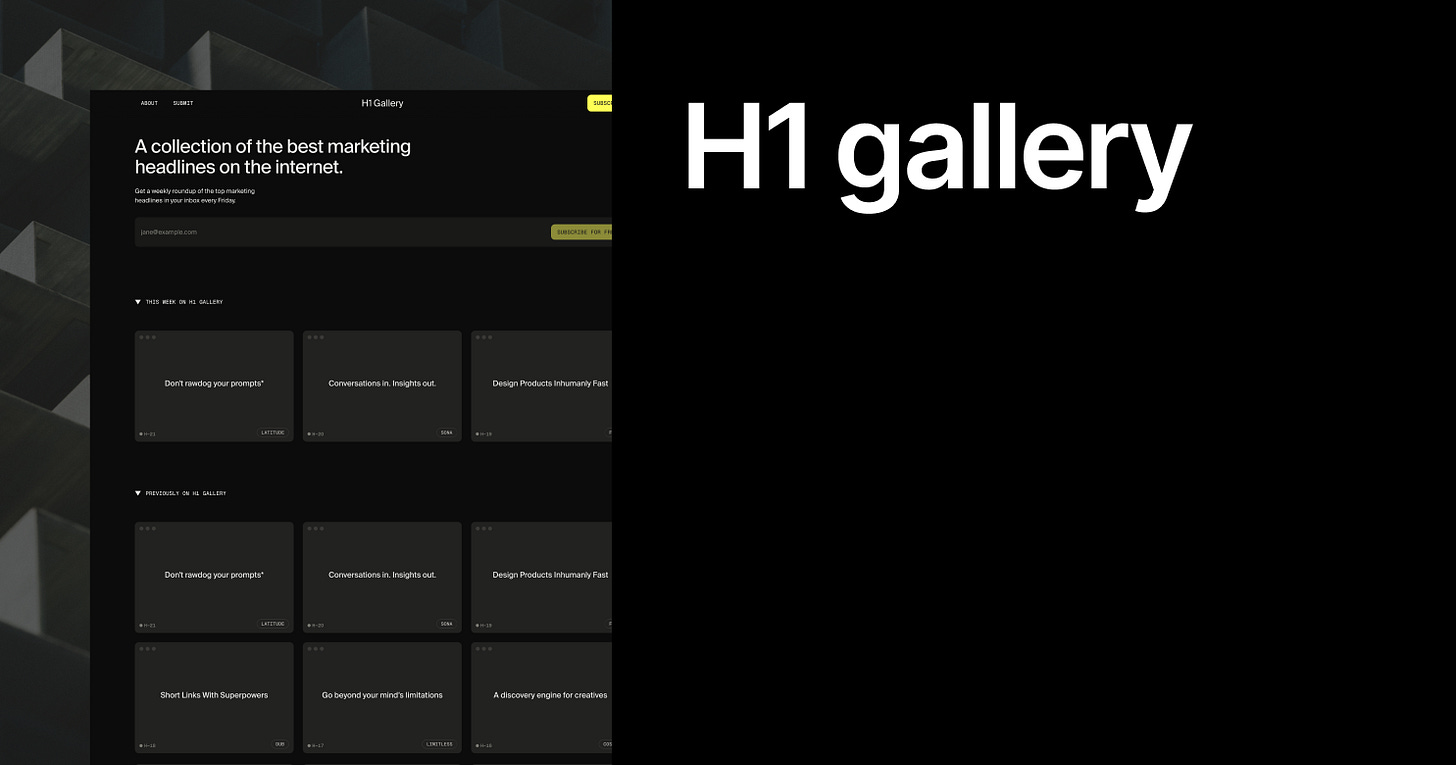Open "Don't rawdog your prompts" card under This Week

coord(214,386)
